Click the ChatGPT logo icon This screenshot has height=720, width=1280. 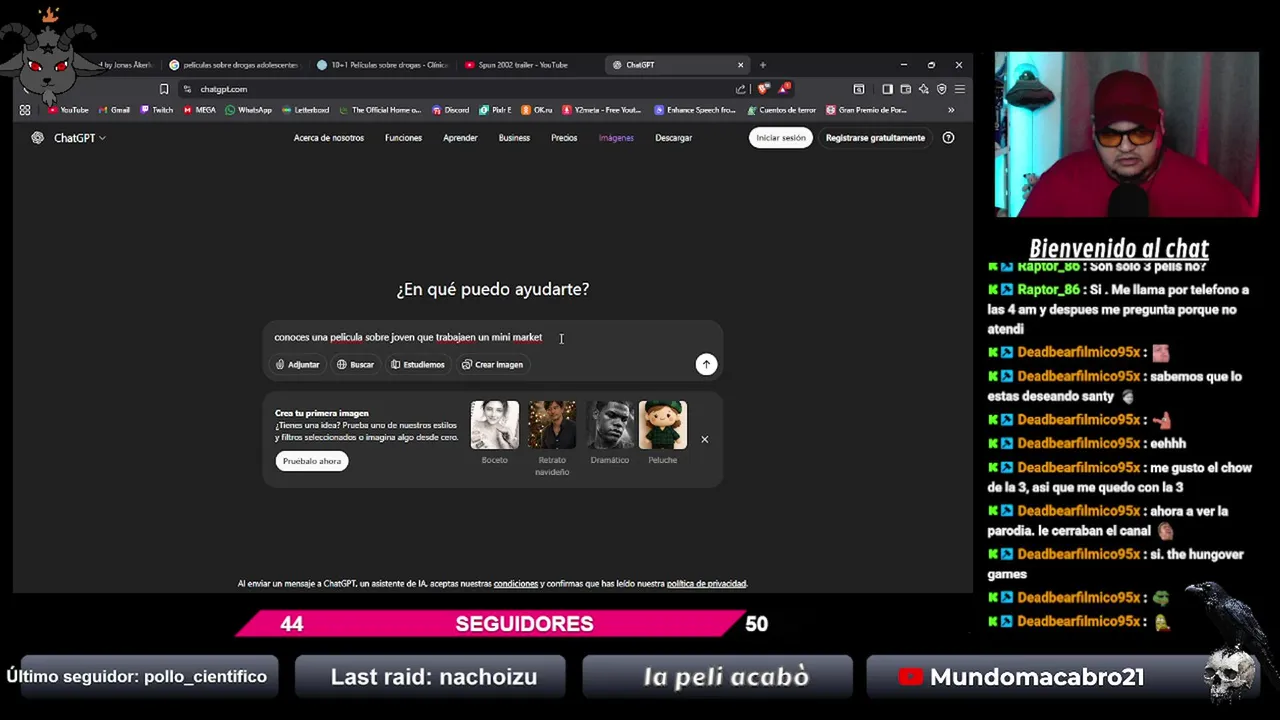coord(37,138)
